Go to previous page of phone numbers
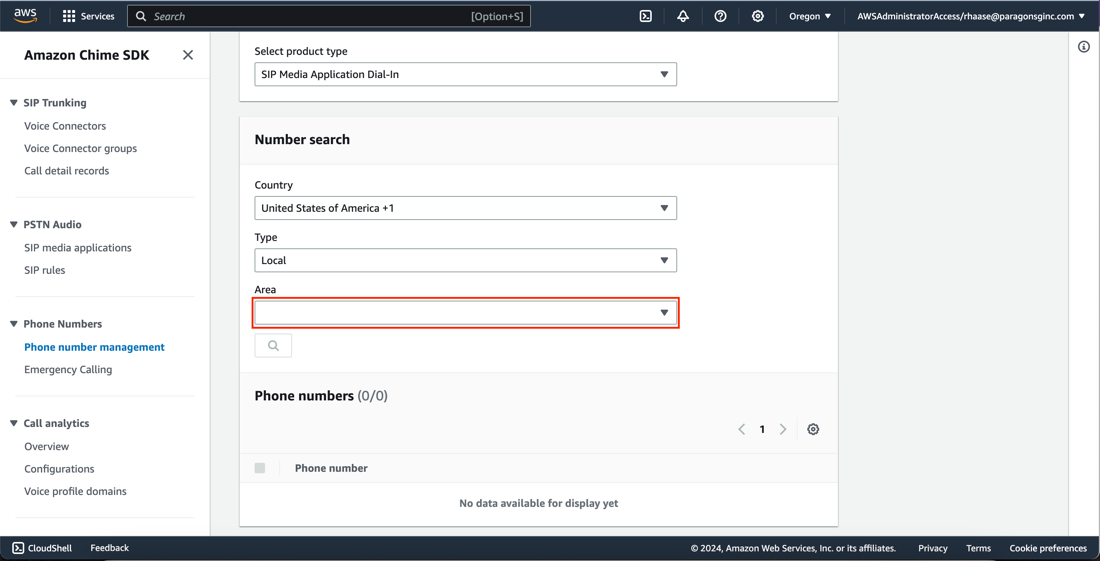Image resolution: width=1100 pixels, height=565 pixels. pos(742,430)
